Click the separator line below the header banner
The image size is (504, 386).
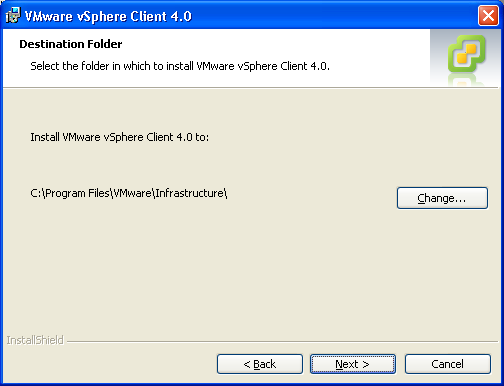point(250,88)
